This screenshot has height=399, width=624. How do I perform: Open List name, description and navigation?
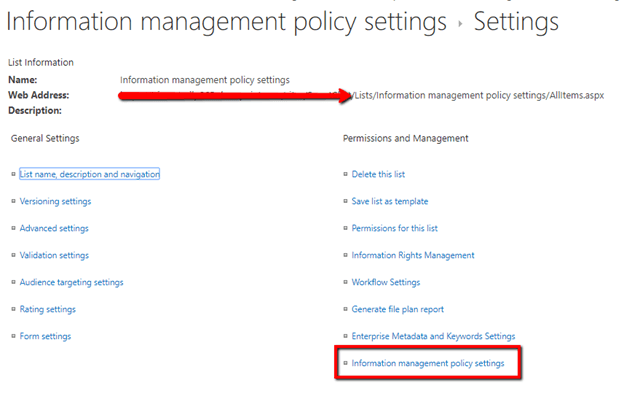[x=90, y=174]
